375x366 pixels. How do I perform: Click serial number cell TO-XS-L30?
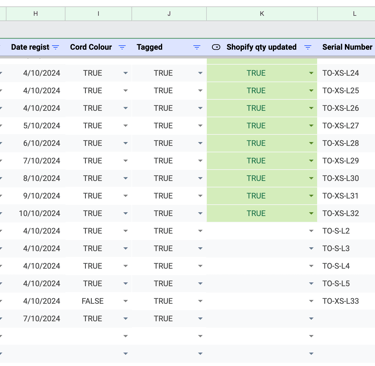click(x=341, y=178)
